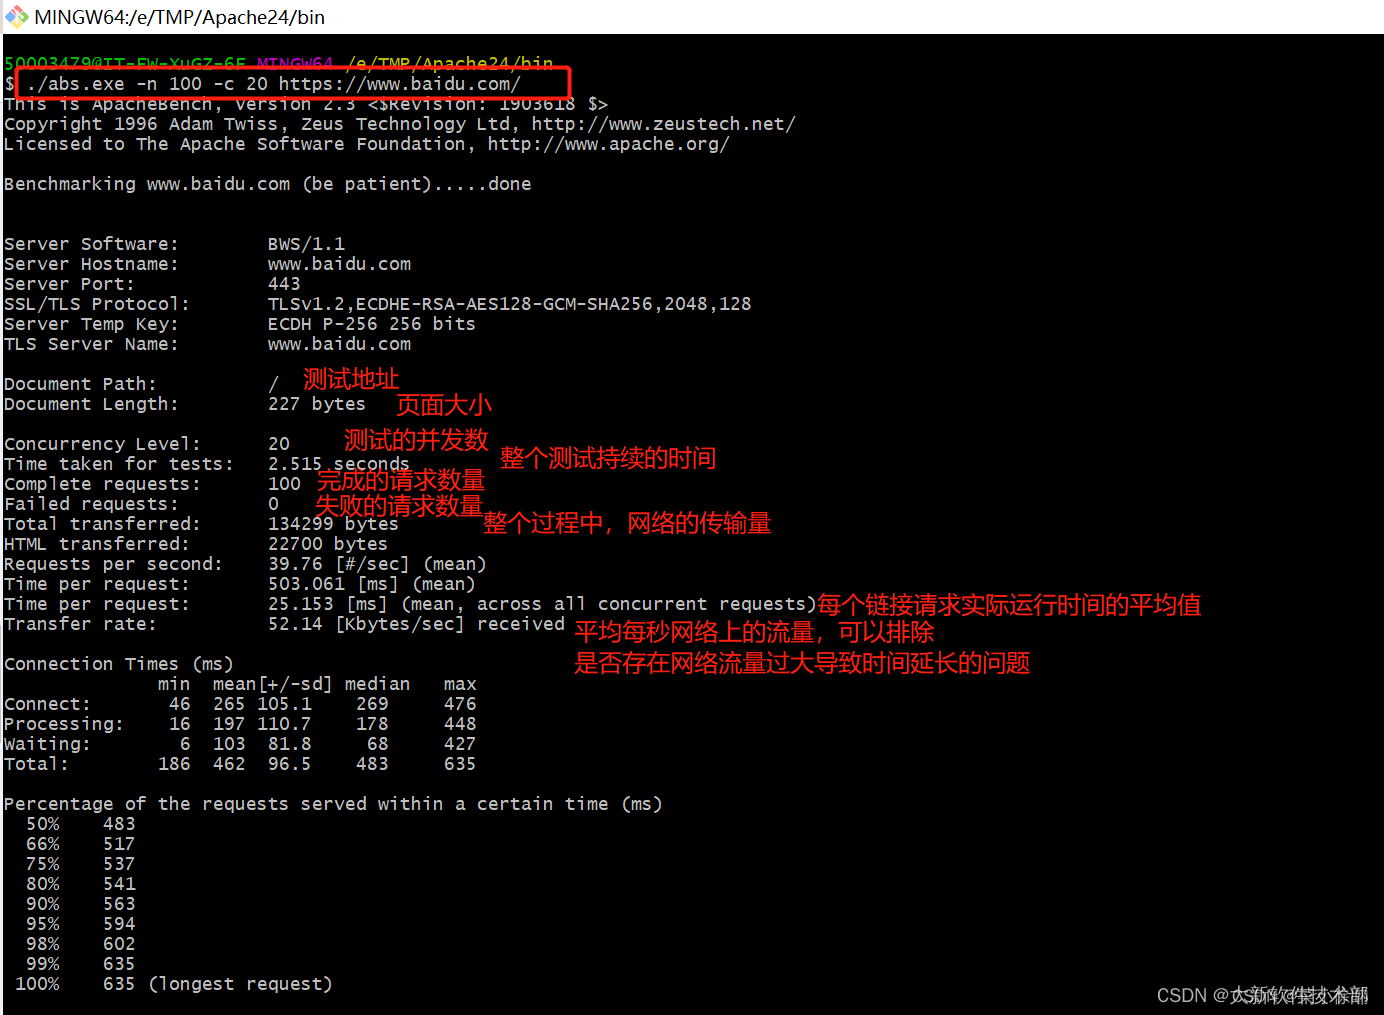This screenshot has height=1015, width=1384.
Task: Click the Total transferred value 134299 bytes
Action: pos(333,524)
